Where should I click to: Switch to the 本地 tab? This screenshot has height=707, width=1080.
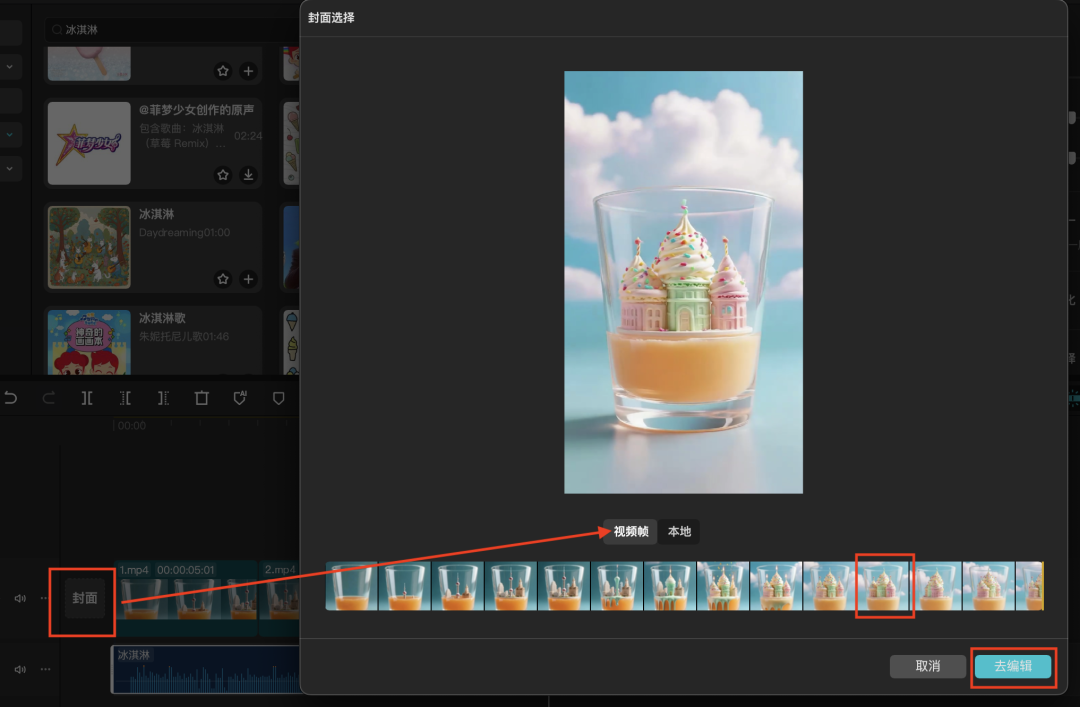pos(679,531)
